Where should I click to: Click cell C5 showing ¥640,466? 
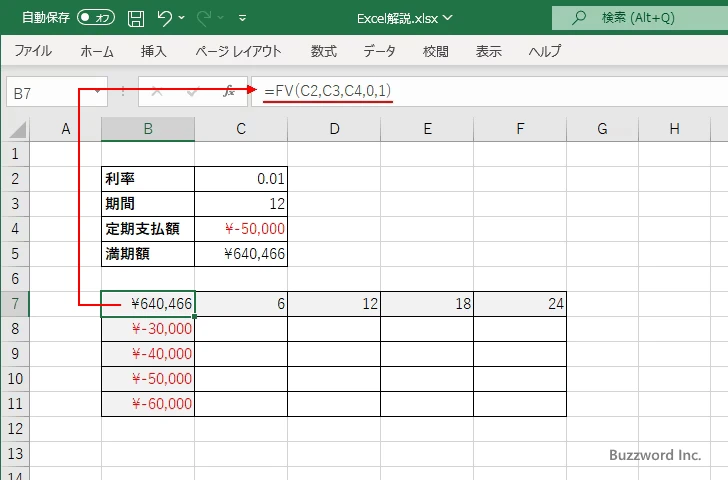pyautogui.click(x=241, y=254)
